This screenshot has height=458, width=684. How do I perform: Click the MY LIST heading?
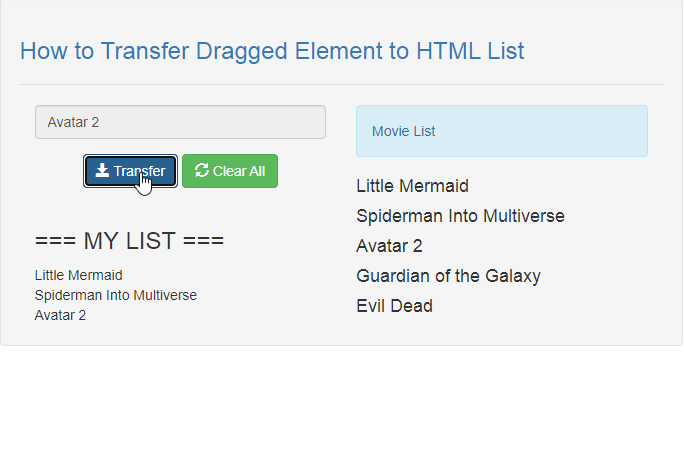coord(129,241)
